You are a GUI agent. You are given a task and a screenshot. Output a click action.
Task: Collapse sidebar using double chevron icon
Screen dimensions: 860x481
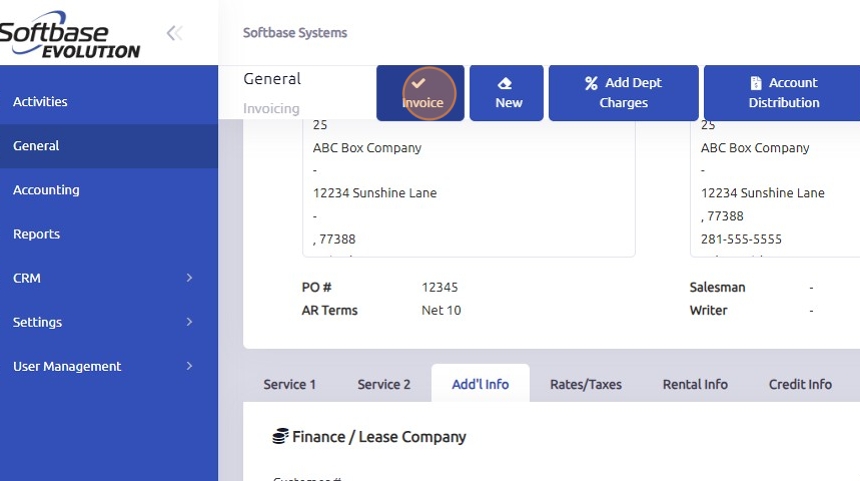click(174, 33)
